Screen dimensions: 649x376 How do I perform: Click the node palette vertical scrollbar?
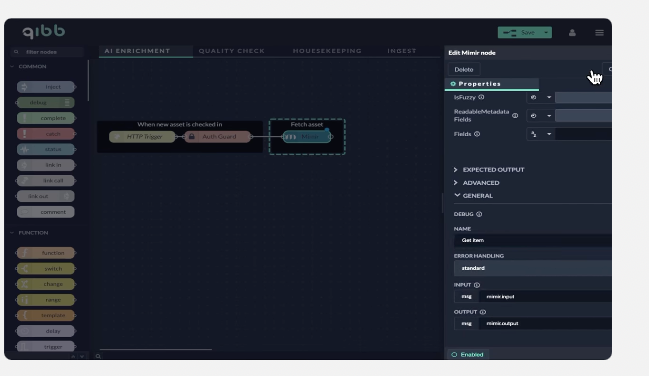[88, 80]
